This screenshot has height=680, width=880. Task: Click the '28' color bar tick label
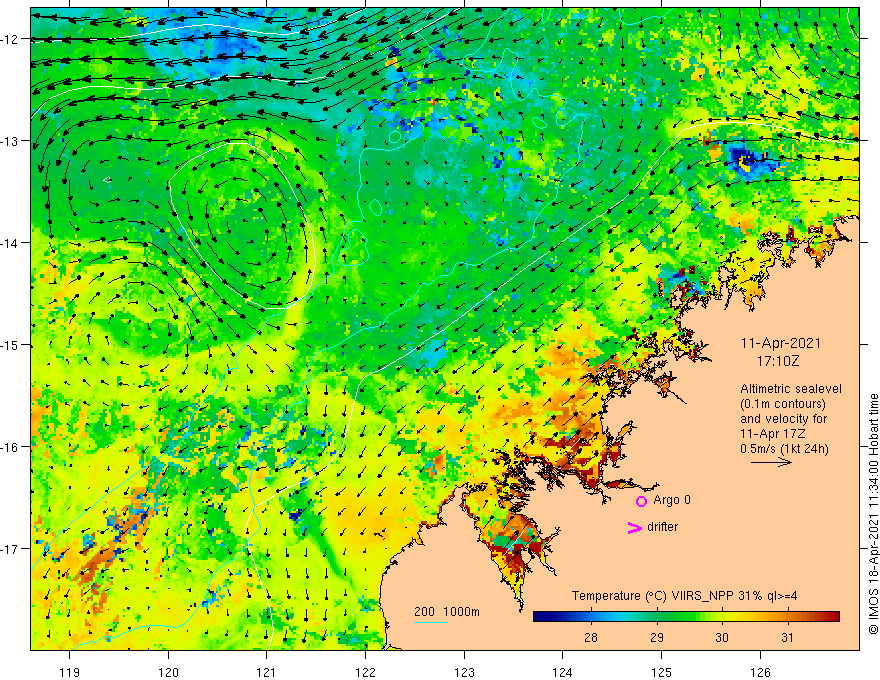click(590, 637)
